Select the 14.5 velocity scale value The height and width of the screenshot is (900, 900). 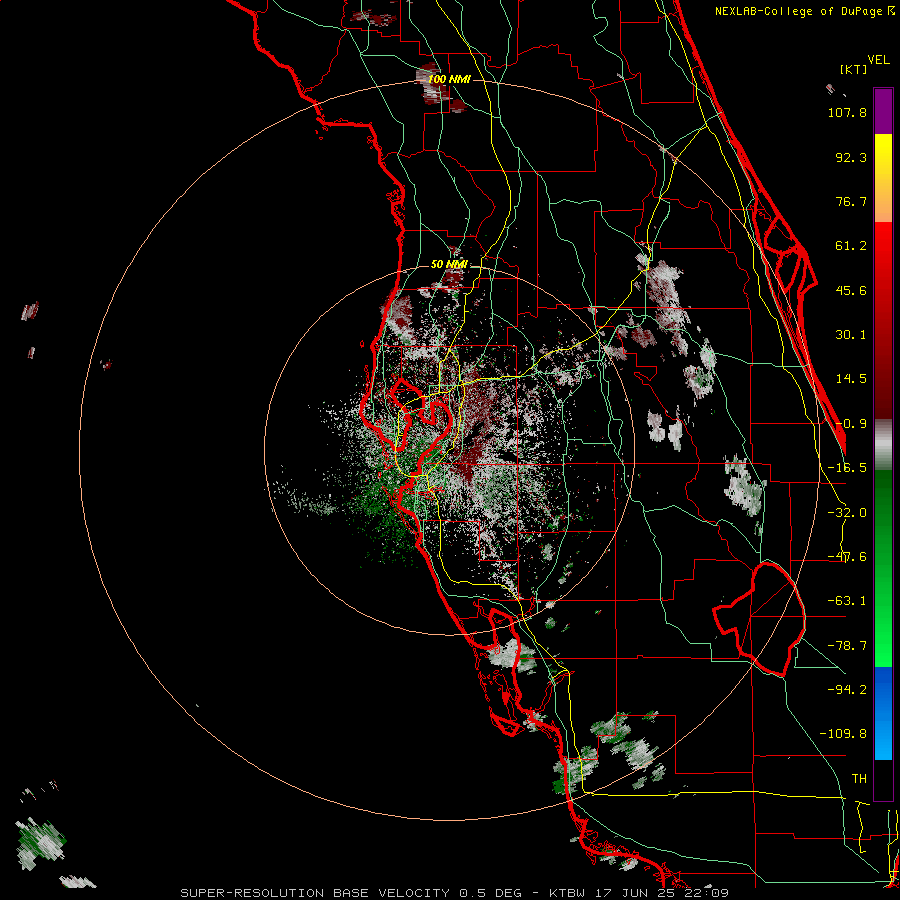pyautogui.click(x=851, y=379)
